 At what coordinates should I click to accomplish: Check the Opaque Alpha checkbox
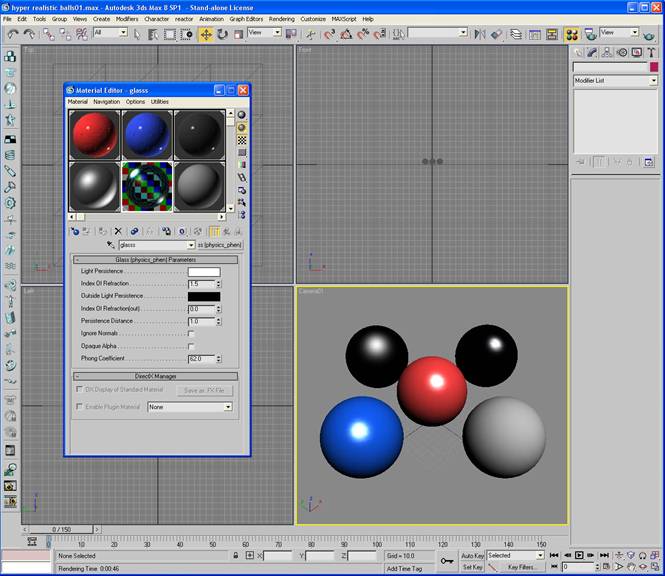coord(191,346)
